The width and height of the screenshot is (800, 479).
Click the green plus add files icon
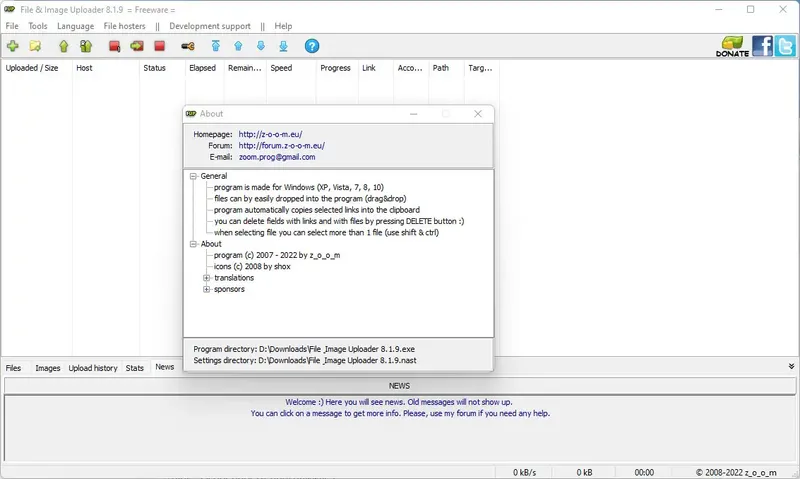click(13, 46)
